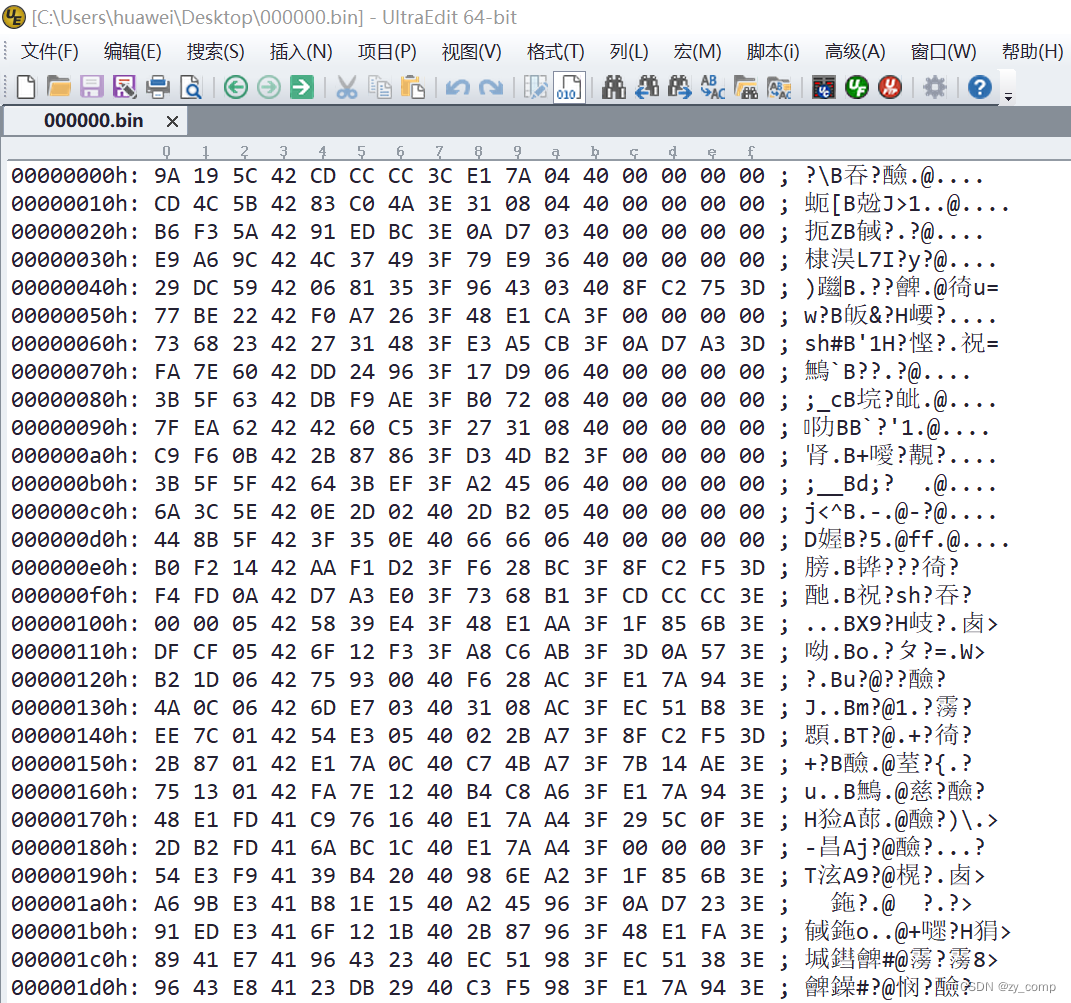
Task: Open Replace in Files folder icon
Action: pos(779,87)
